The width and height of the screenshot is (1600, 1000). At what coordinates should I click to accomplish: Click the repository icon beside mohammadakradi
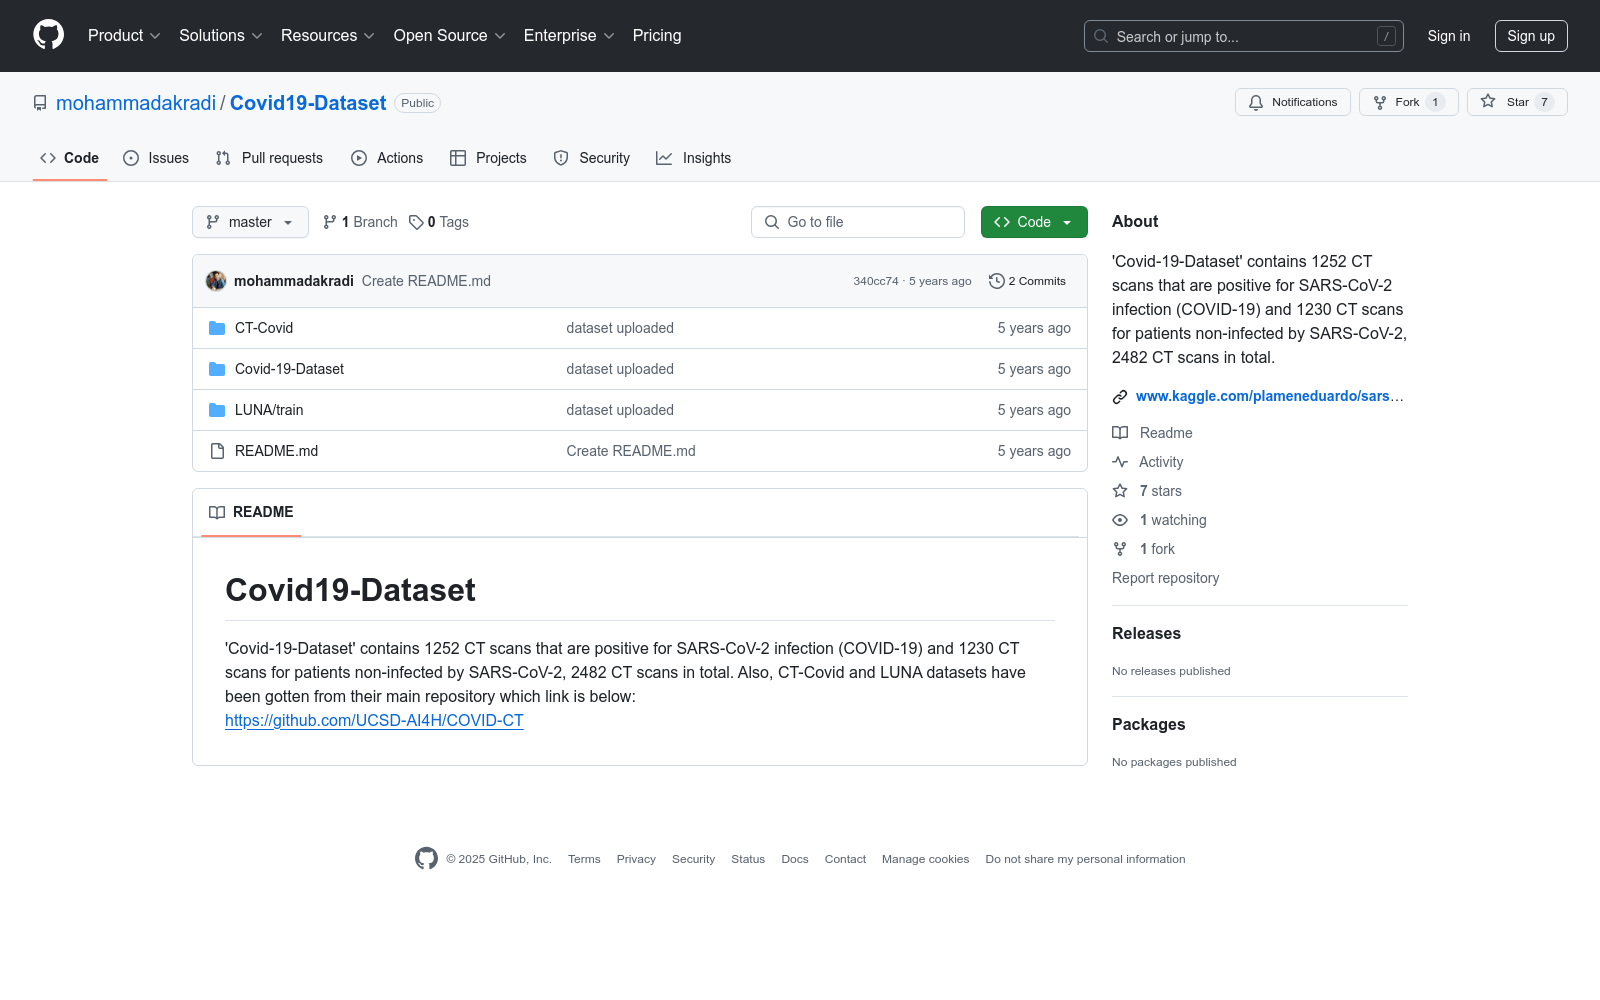(40, 103)
